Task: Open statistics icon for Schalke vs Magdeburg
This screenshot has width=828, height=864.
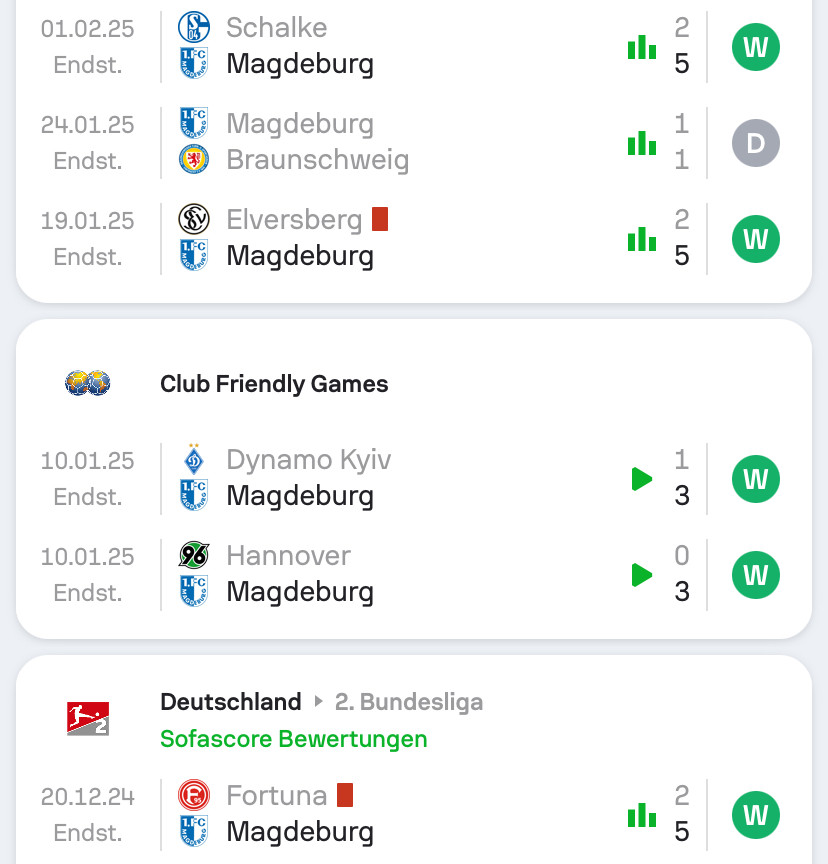Action: tap(641, 47)
